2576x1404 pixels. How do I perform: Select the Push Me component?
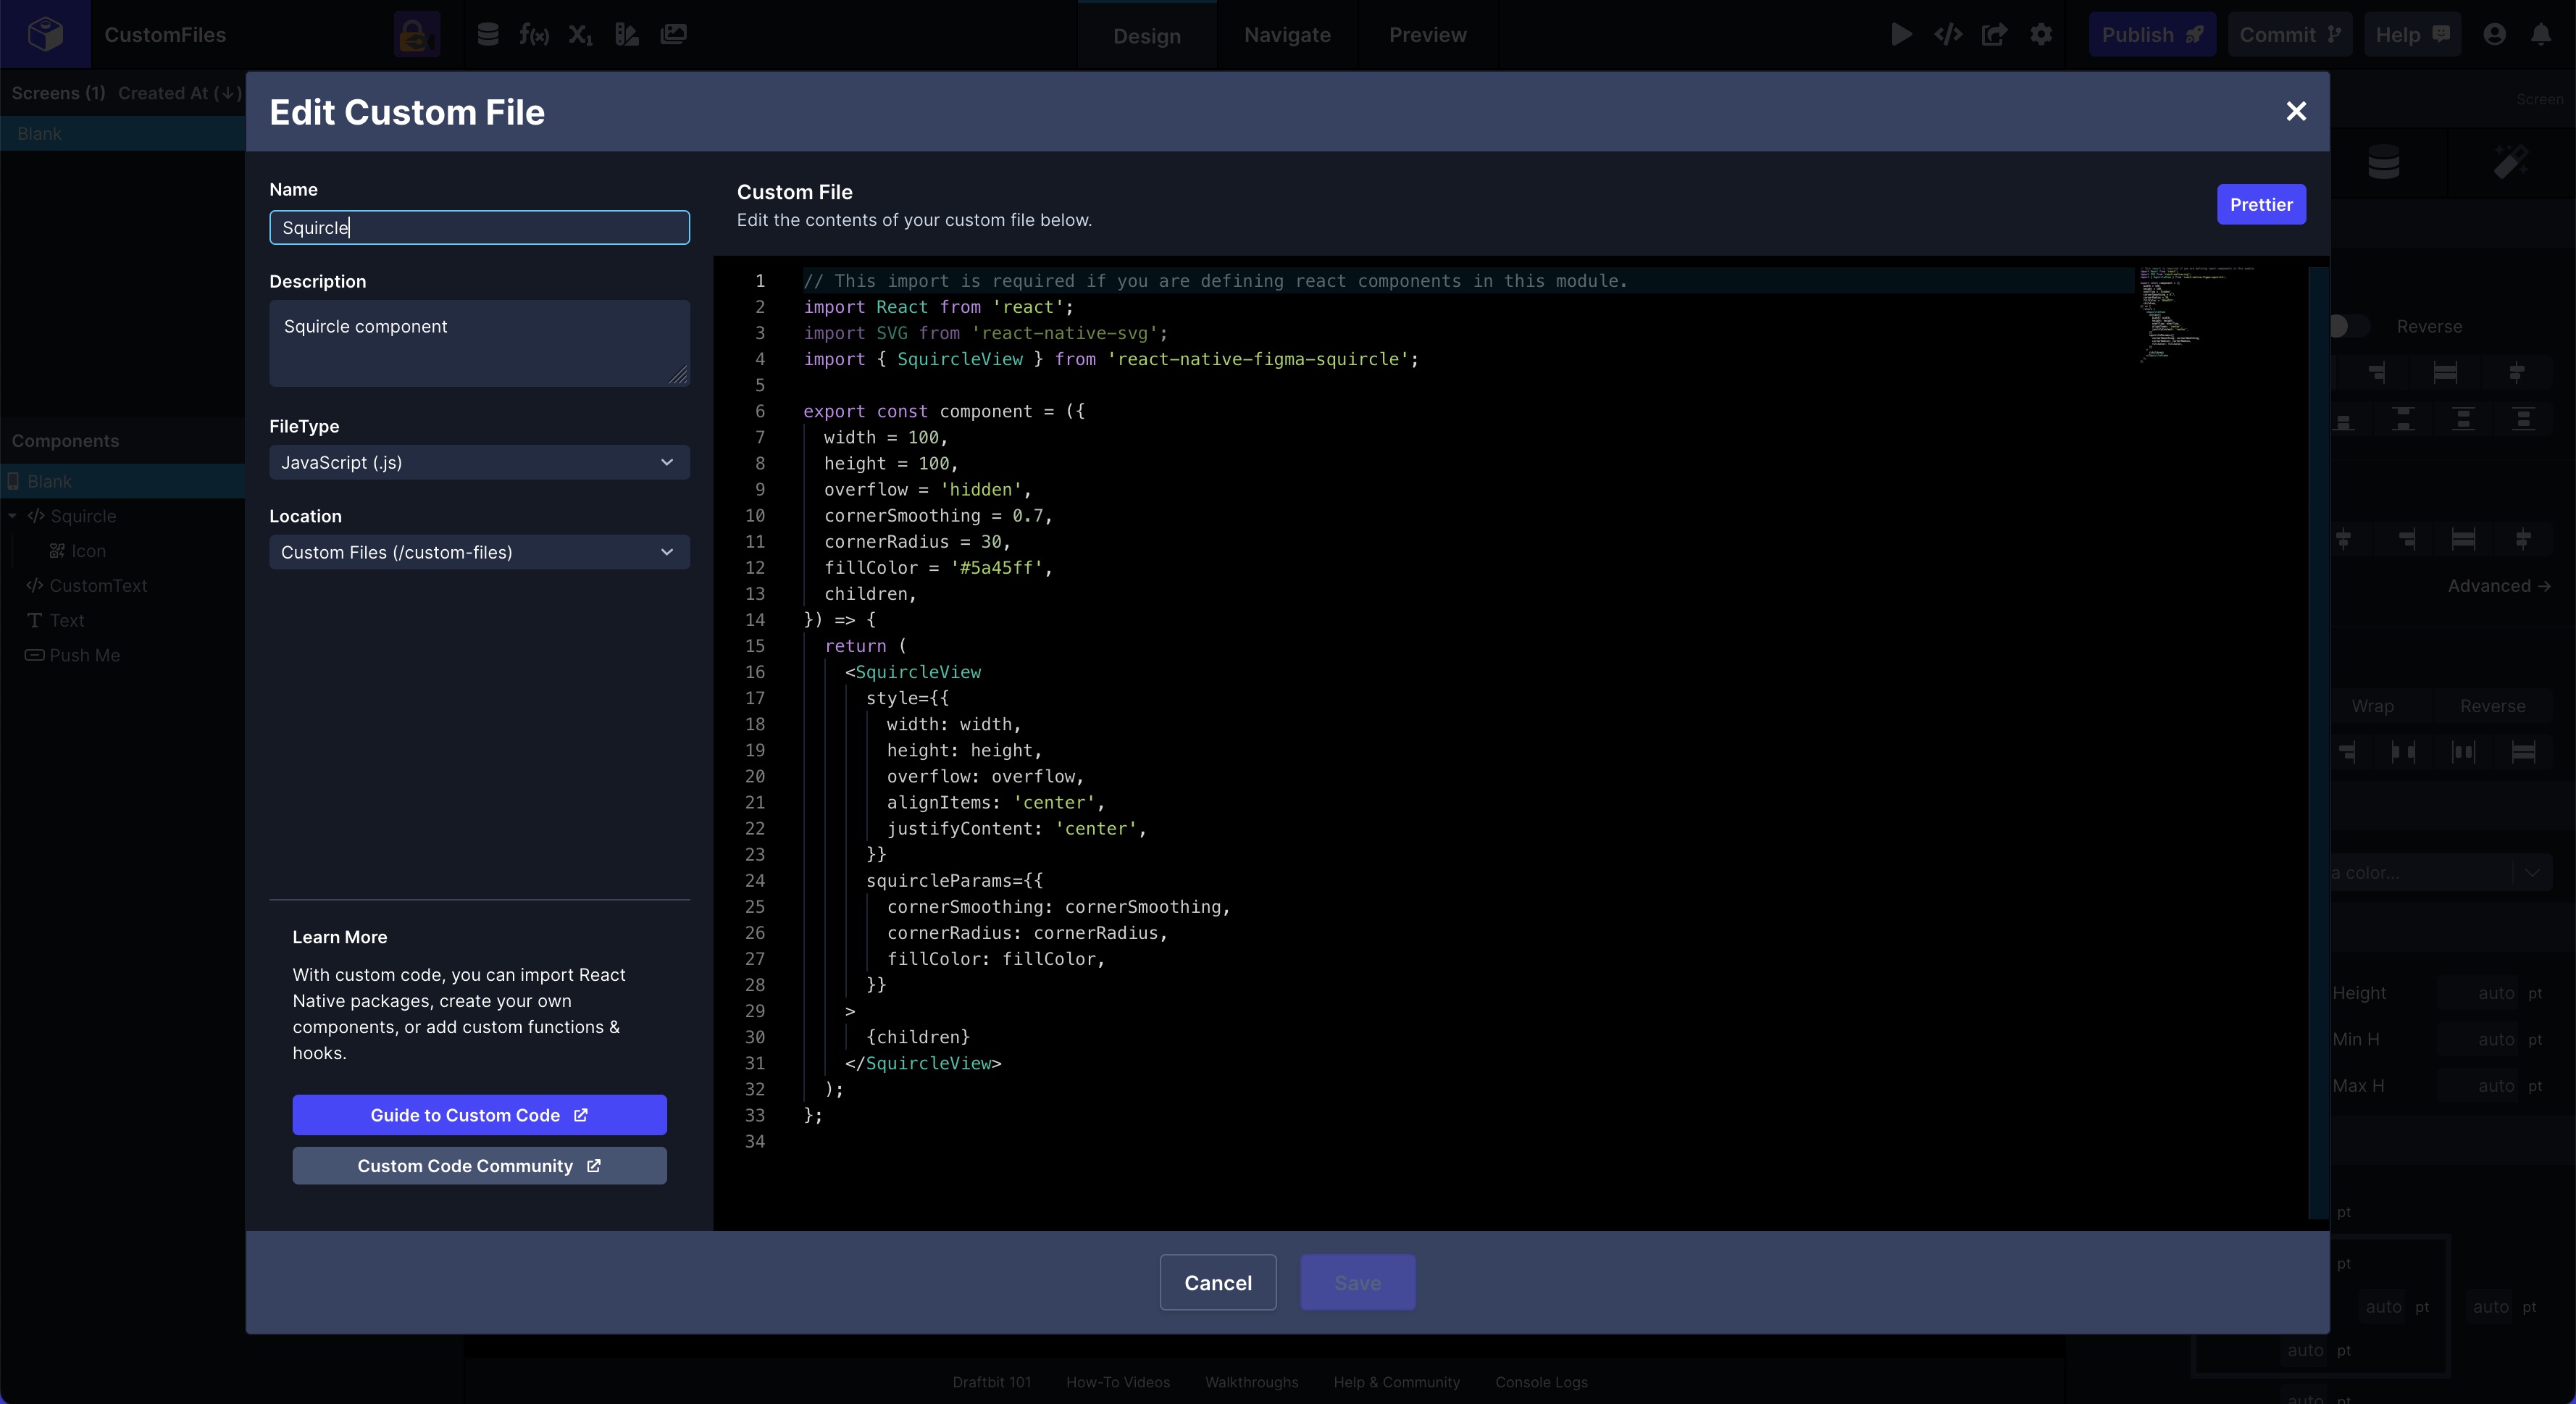point(84,655)
